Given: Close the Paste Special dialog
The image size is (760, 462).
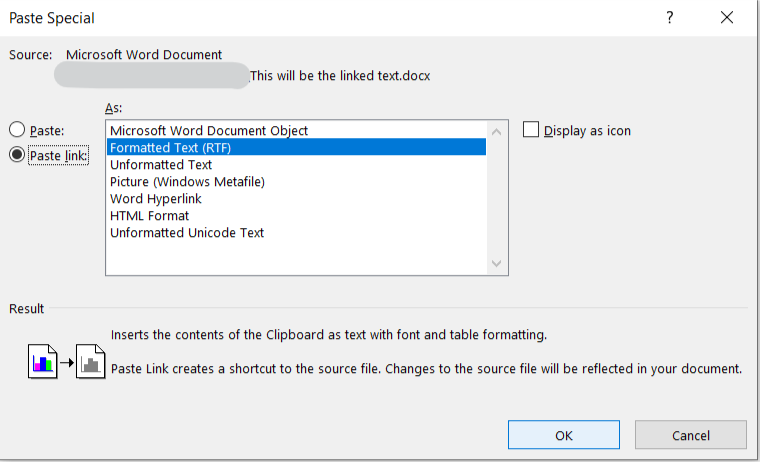Looking at the screenshot, I should pos(726,18).
